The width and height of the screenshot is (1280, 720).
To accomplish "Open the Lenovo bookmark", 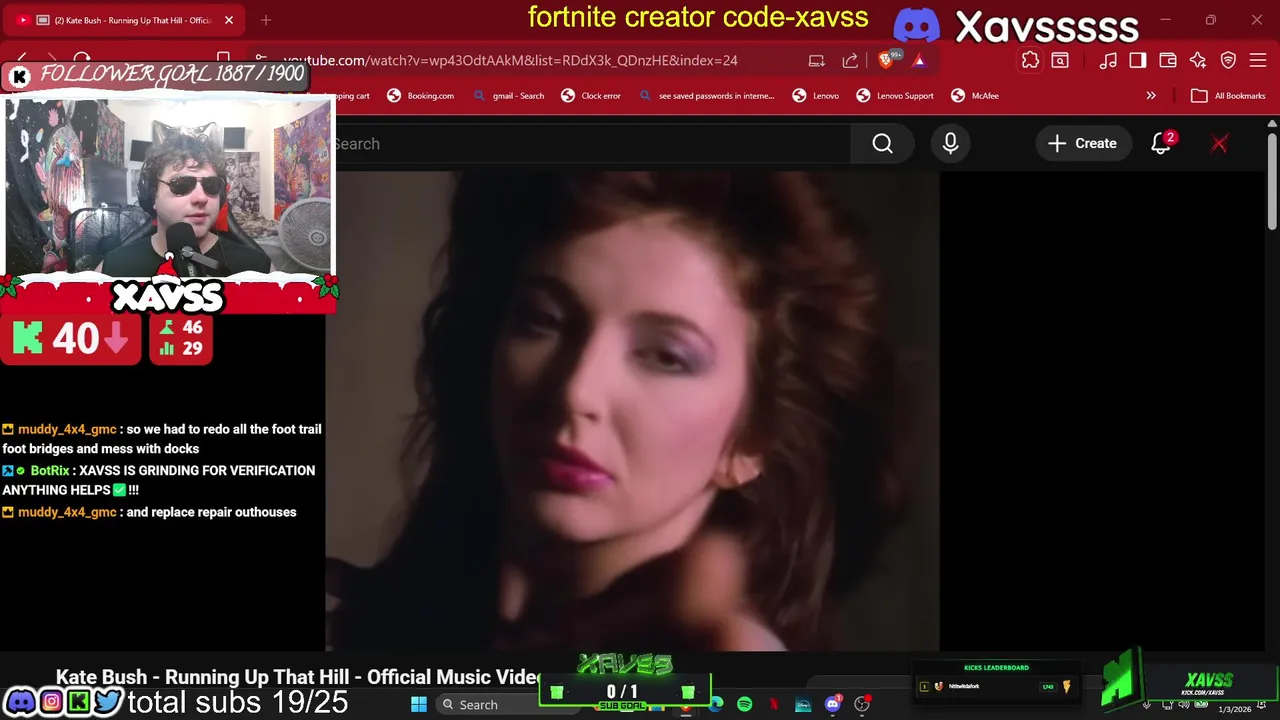I will point(815,96).
